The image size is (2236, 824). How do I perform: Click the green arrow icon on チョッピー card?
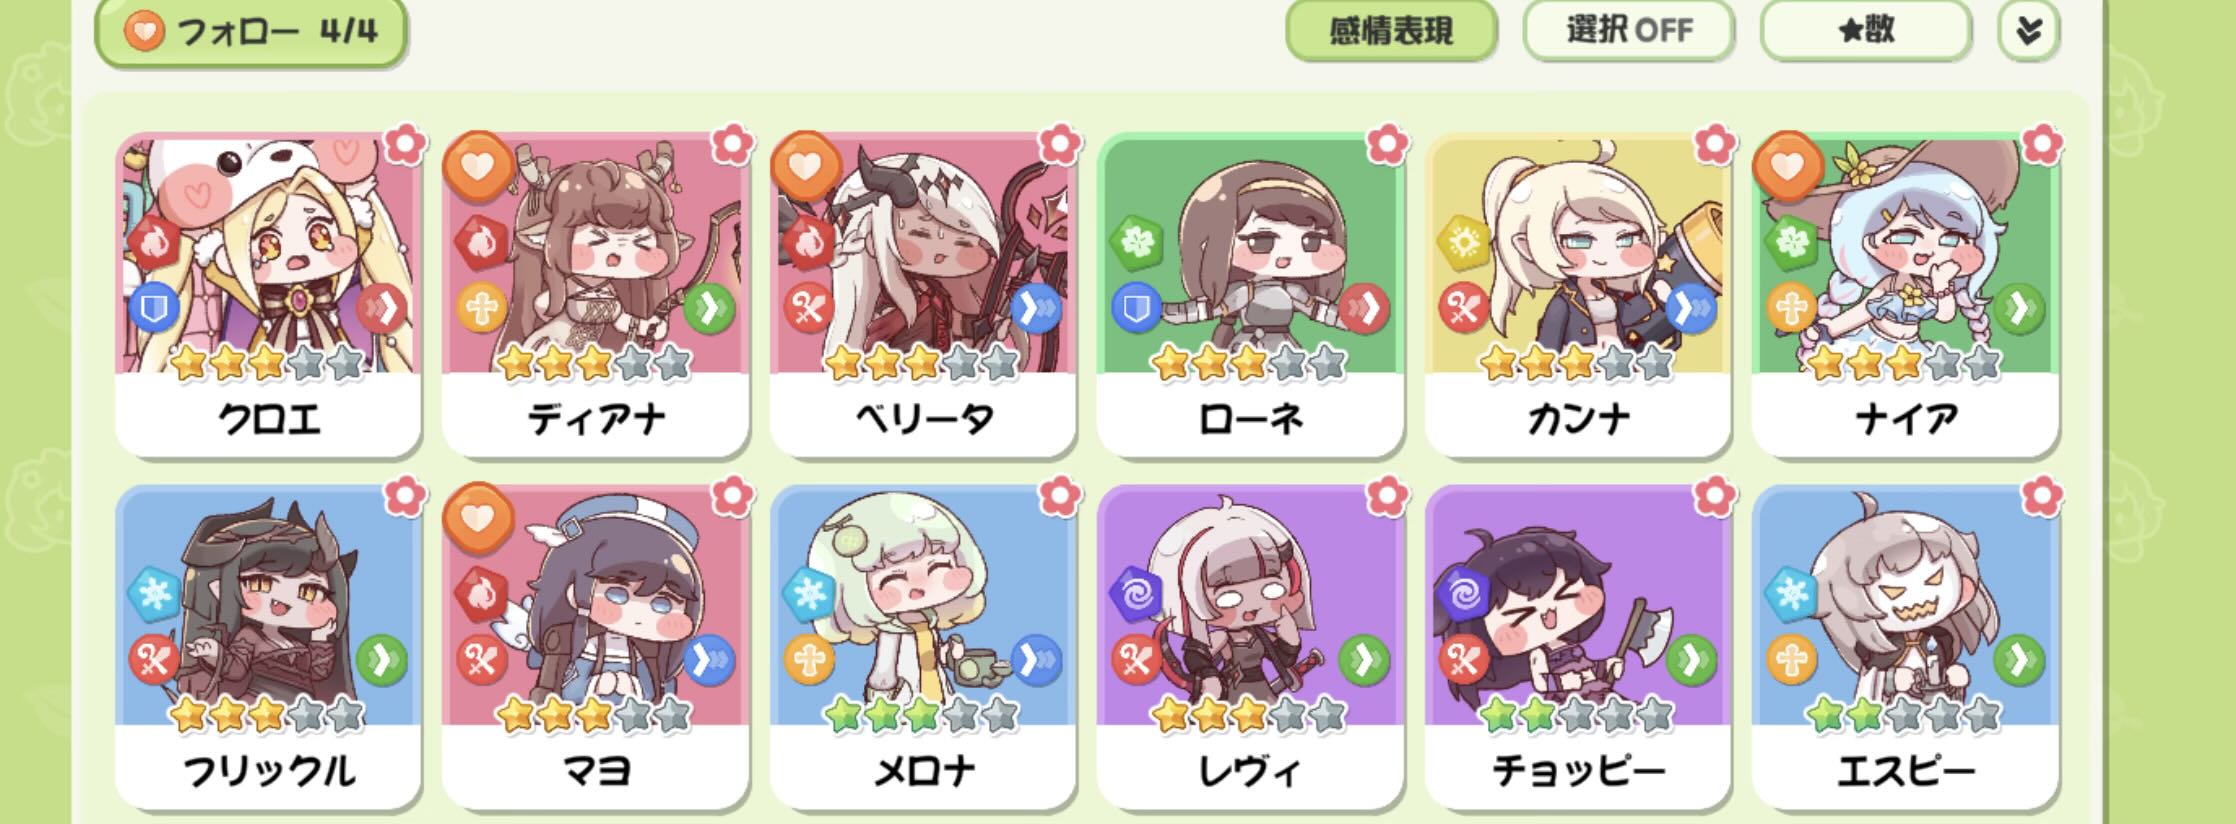tap(1691, 660)
